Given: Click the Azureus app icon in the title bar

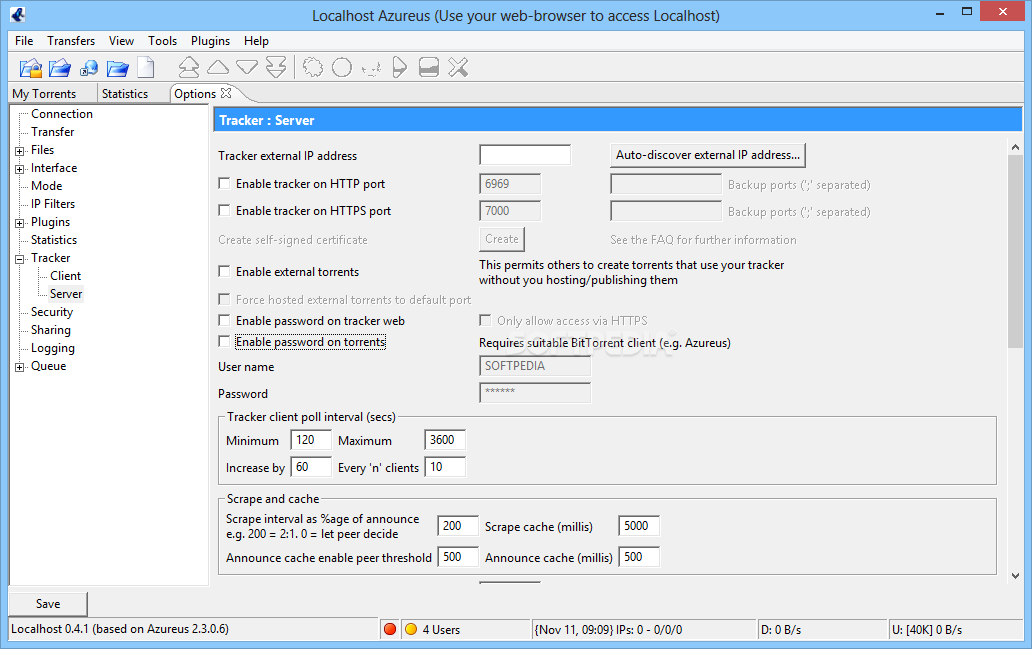Looking at the screenshot, I should pos(18,14).
